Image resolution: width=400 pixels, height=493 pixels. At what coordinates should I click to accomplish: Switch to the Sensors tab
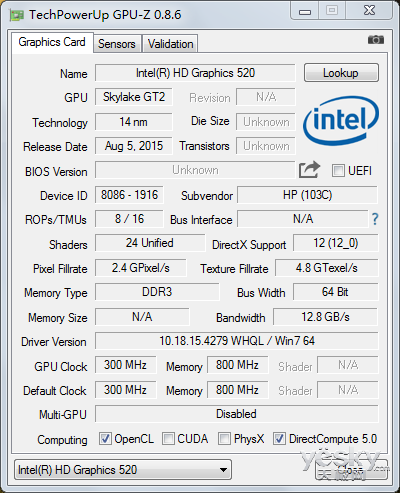coord(117,44)
